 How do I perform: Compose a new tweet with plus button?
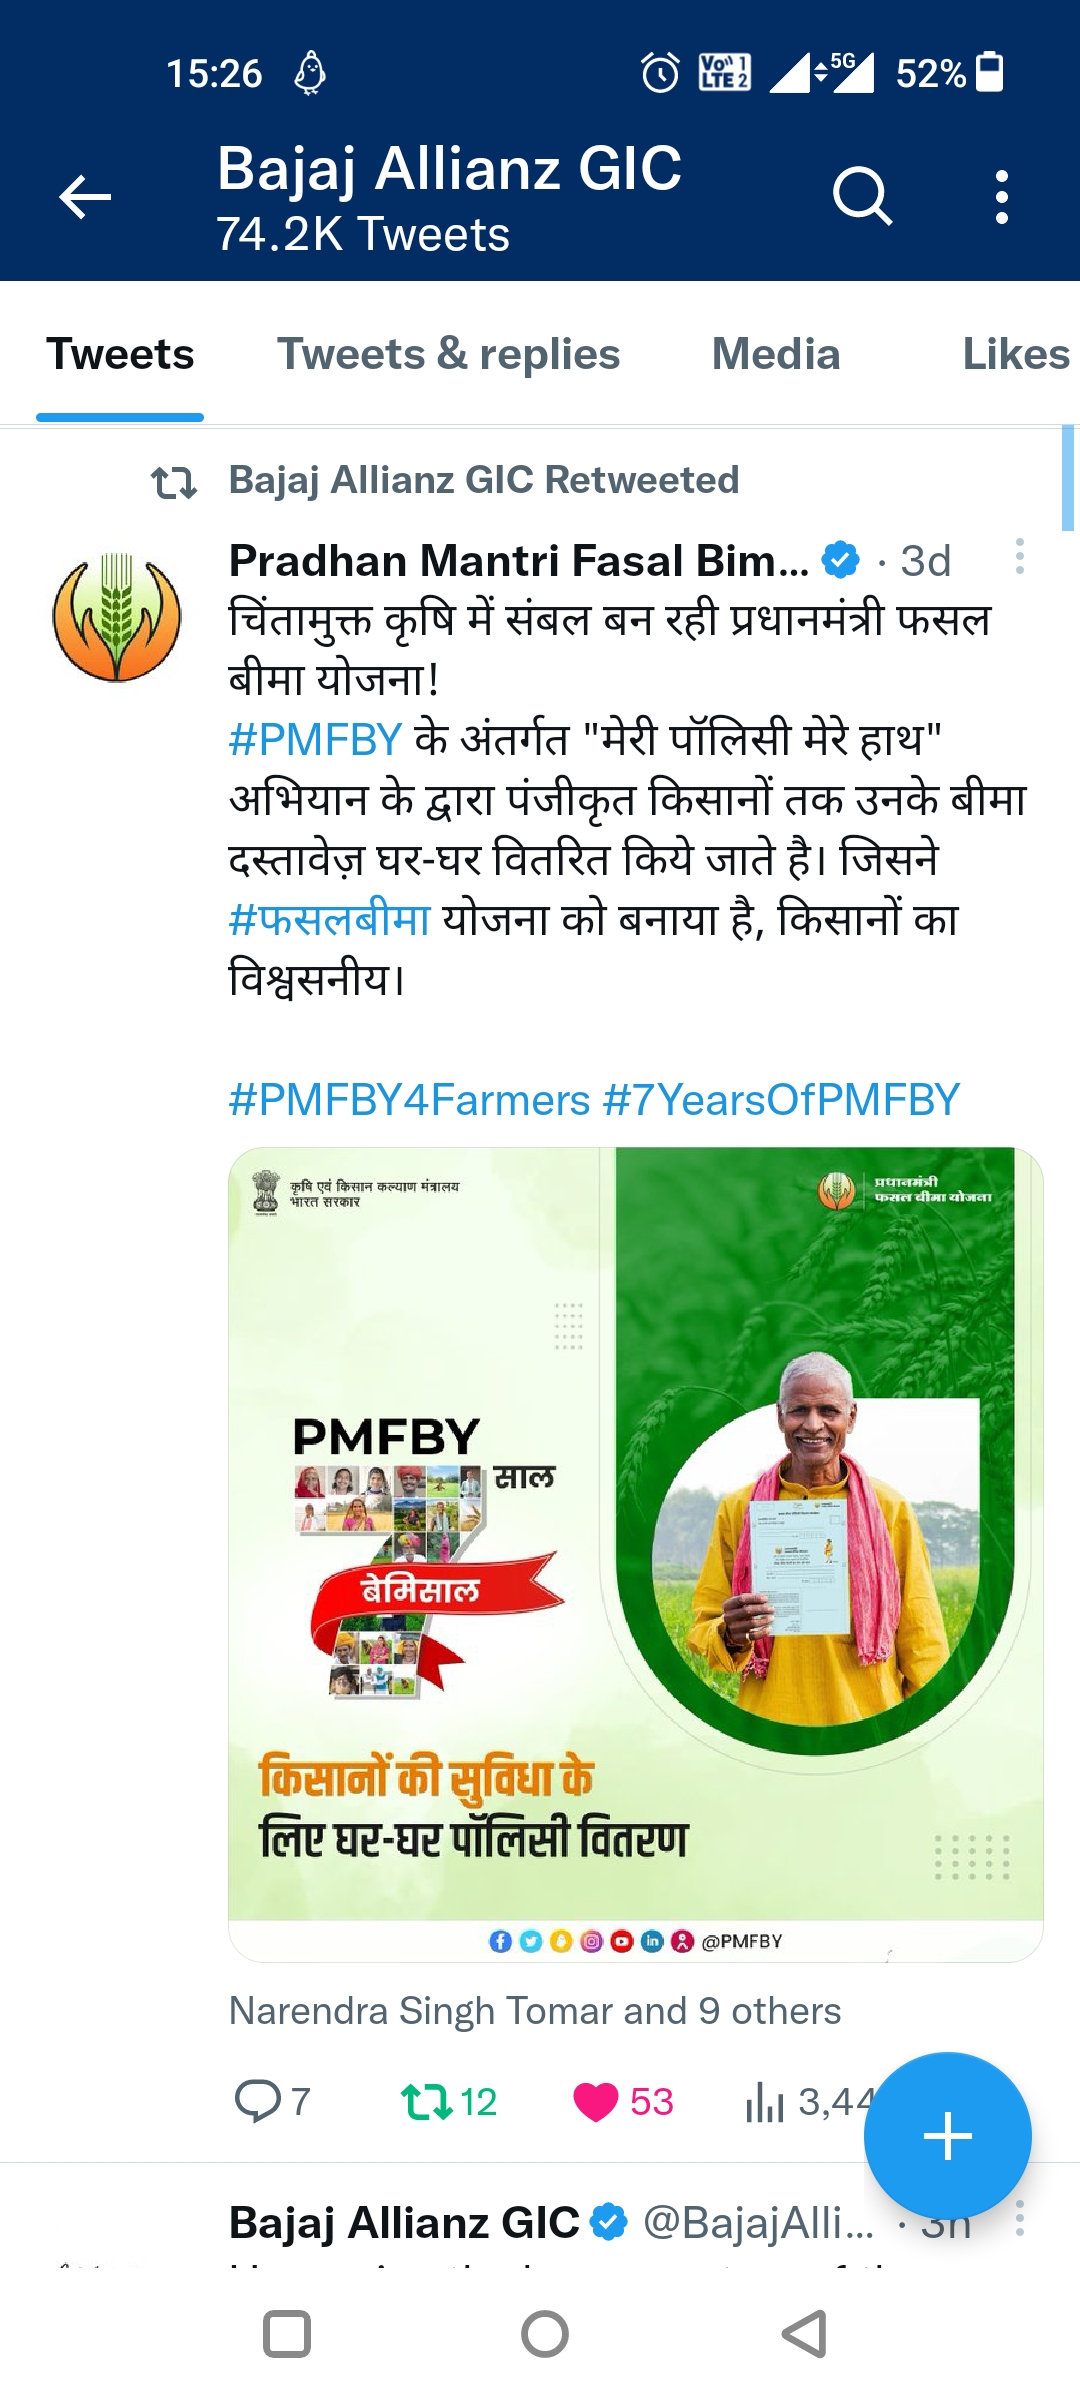[x=947, y=2137]
